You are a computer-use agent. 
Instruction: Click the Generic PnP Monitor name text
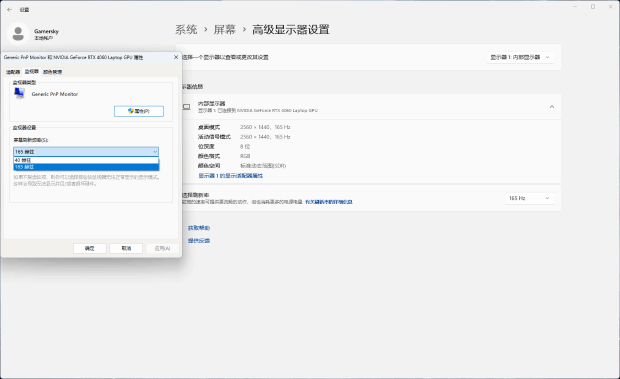point(55,94)
